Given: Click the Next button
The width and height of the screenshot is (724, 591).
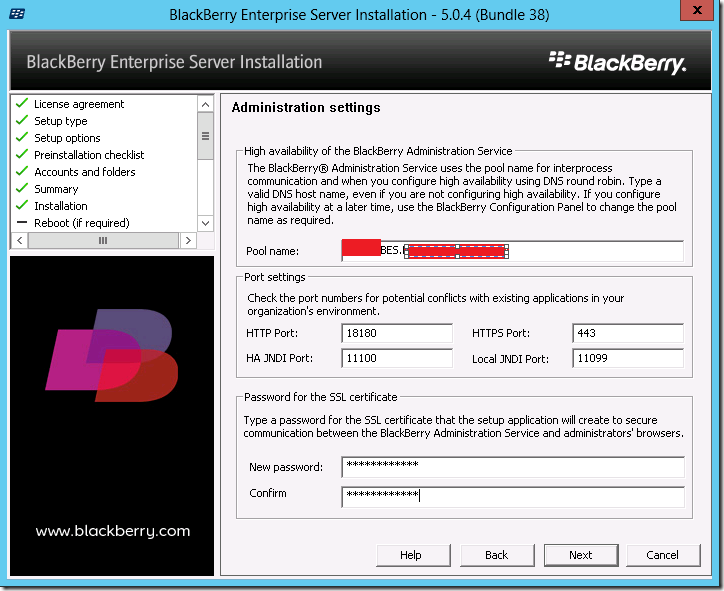Looking at the screenshot, I should tap(581, 555).
